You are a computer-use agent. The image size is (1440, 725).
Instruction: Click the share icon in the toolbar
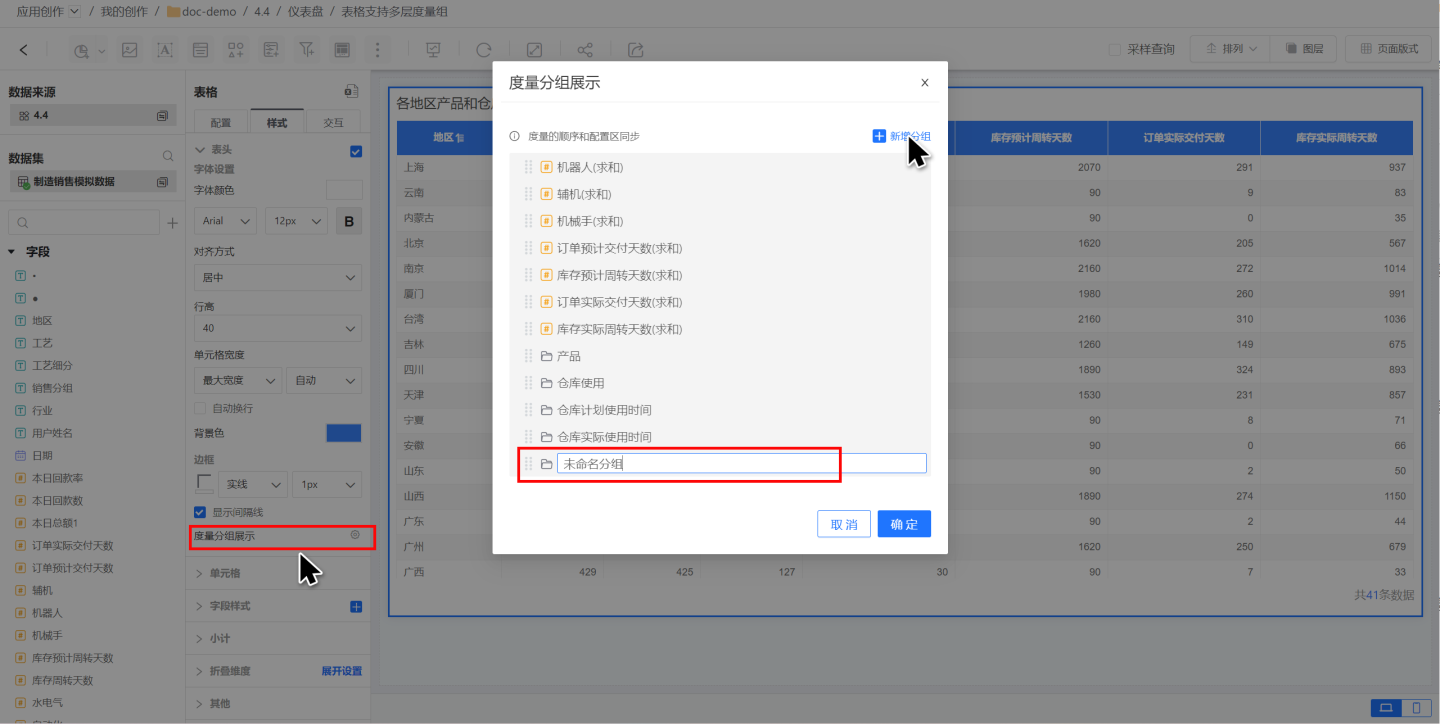click(x=585, y=50)
